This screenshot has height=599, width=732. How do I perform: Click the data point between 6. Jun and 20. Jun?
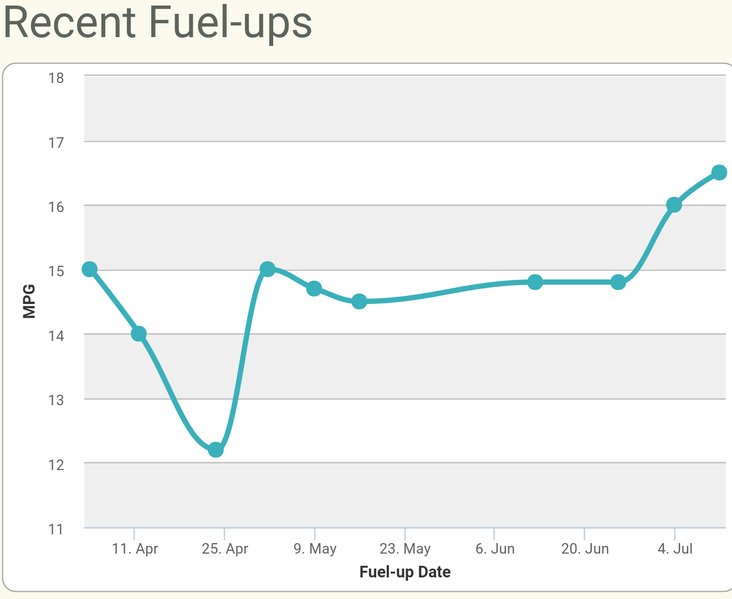tap(535, 282)
